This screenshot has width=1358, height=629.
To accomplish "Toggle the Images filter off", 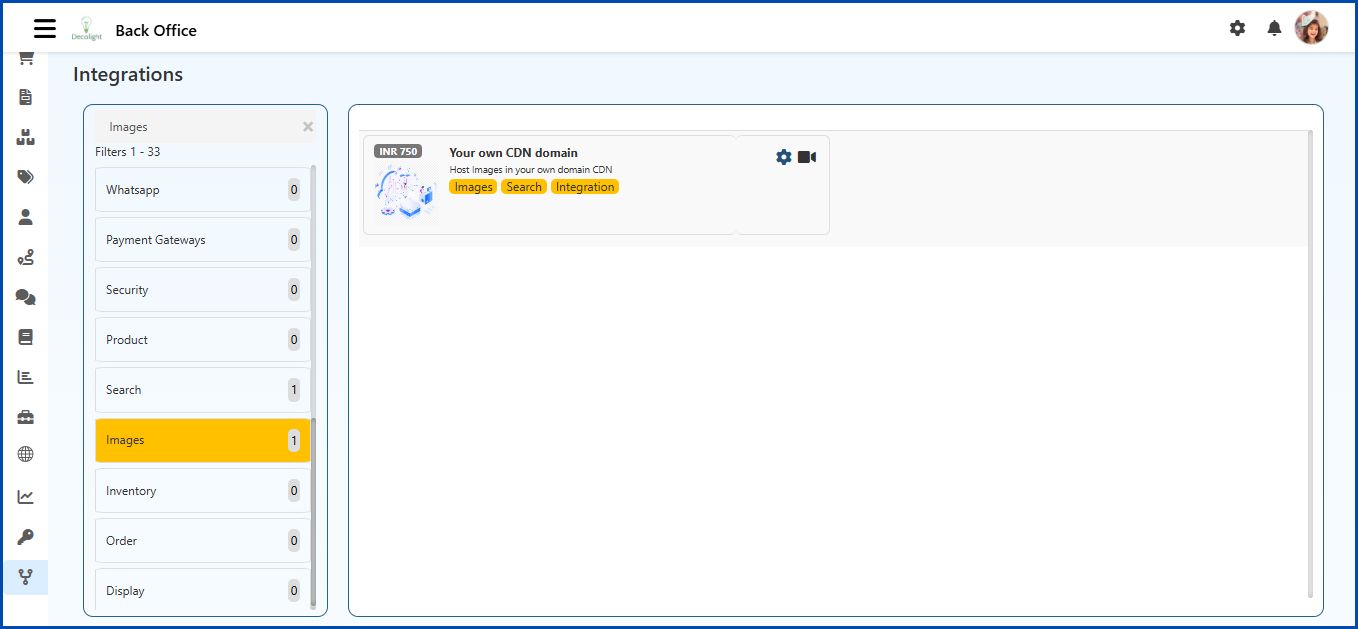I will tap(202, 440).
